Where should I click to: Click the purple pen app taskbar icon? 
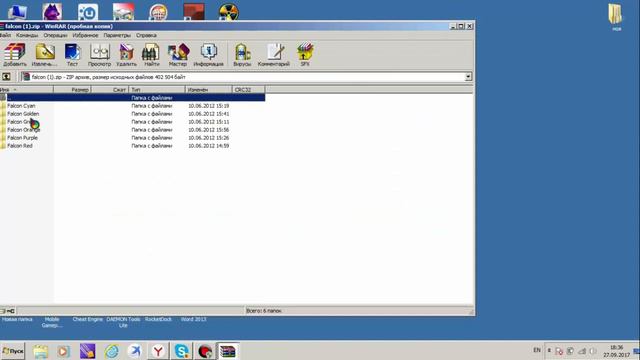click(x=87, y=351)
